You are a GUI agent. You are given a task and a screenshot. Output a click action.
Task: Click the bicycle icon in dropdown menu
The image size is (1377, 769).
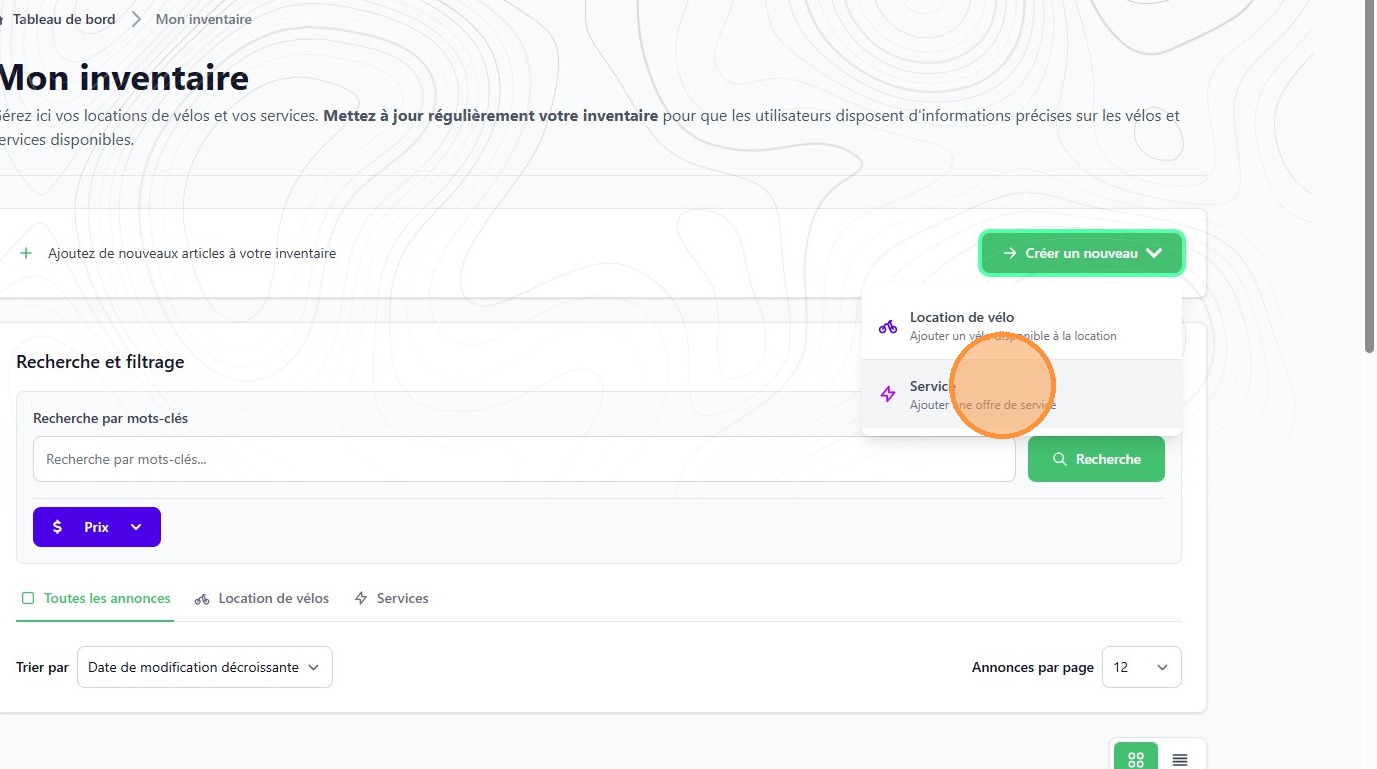coord(888,326)
